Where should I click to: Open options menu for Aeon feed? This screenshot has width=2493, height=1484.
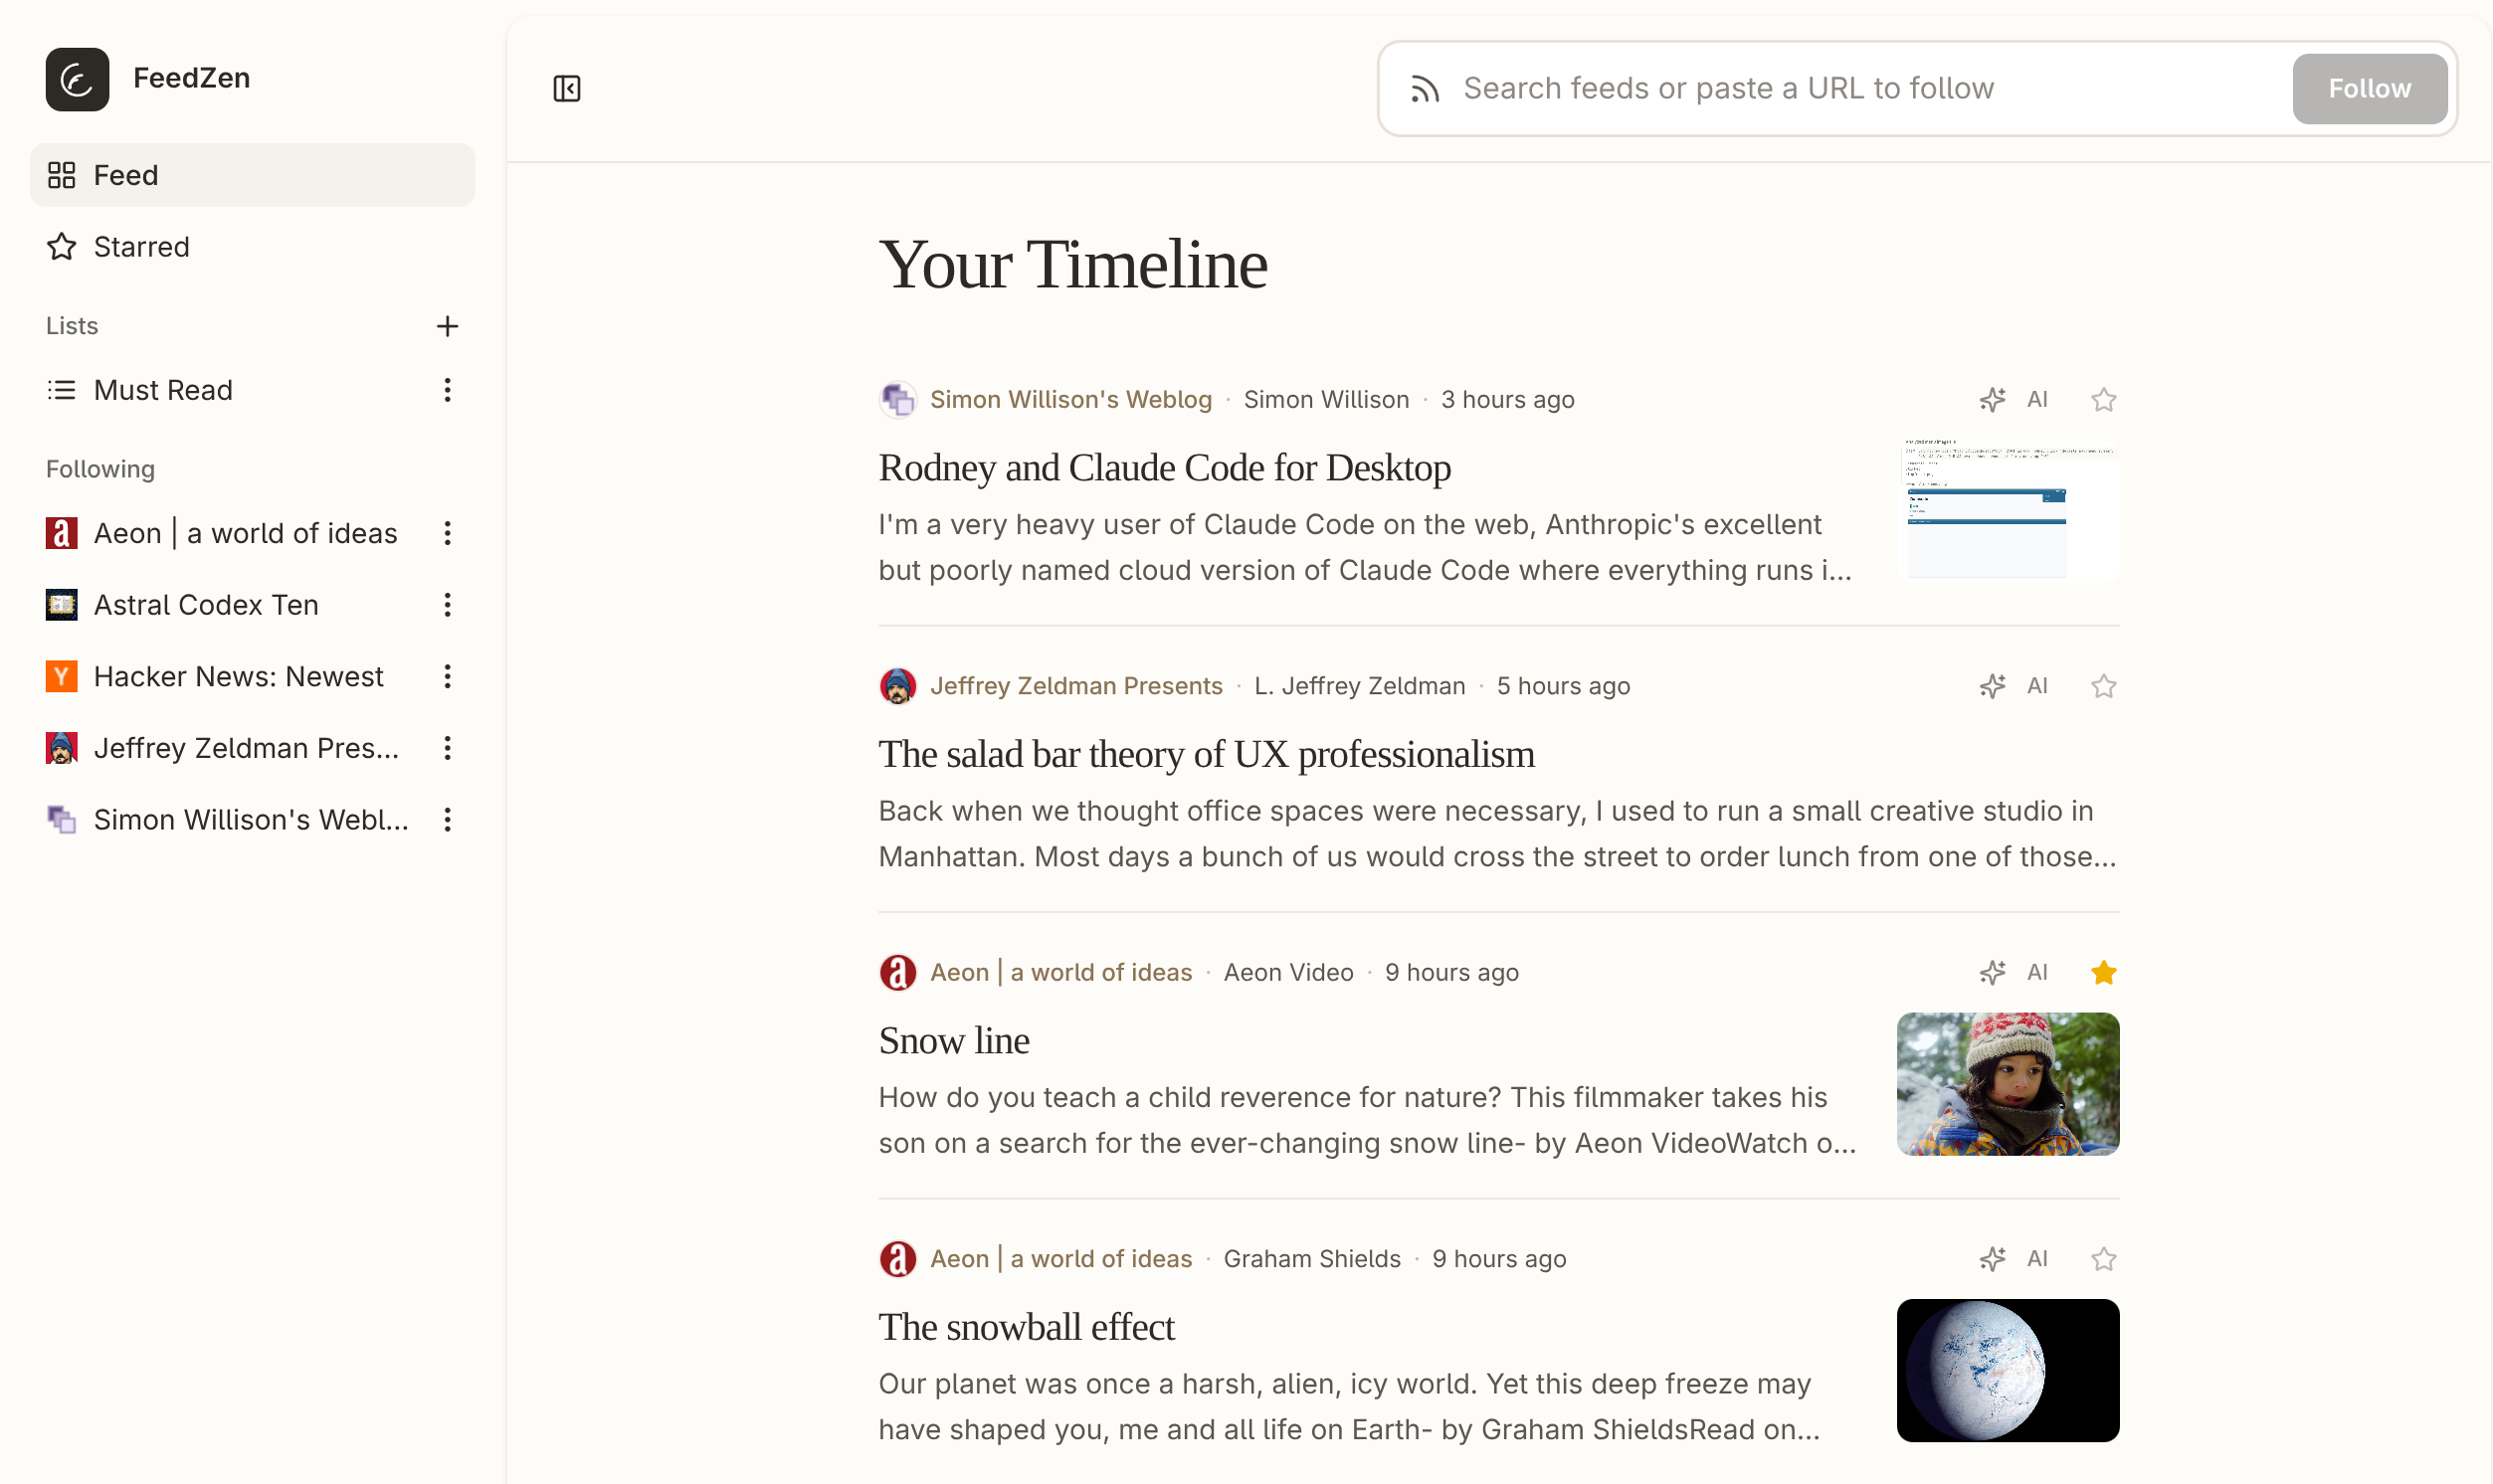[x=447, y=533]
